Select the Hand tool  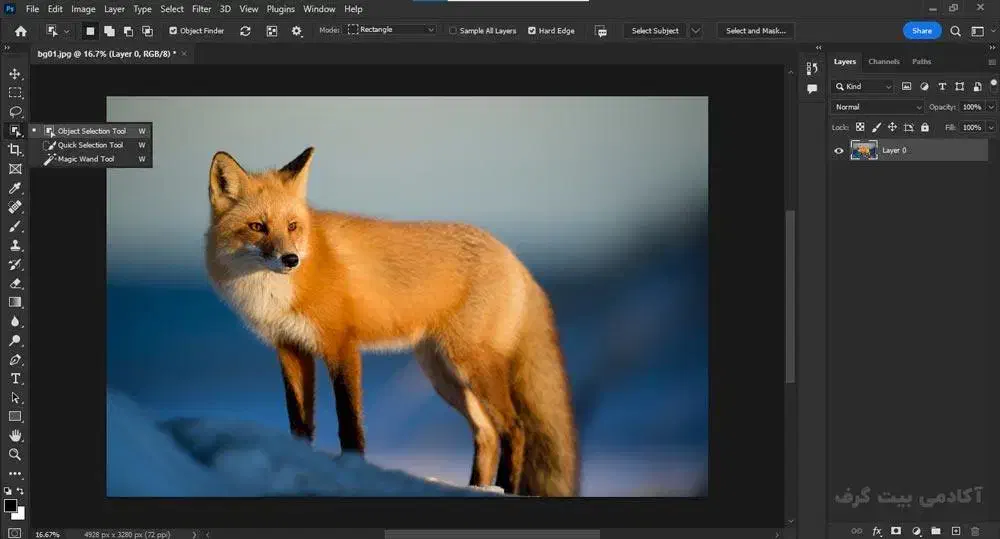click(15, 436)
